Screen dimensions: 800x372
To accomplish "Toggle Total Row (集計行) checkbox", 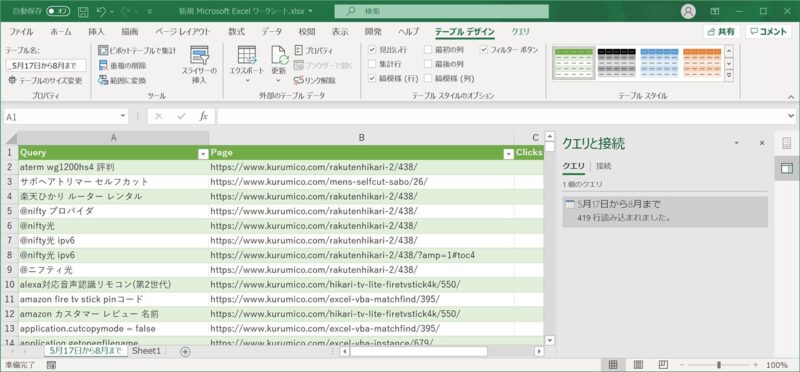I will 372,64.
